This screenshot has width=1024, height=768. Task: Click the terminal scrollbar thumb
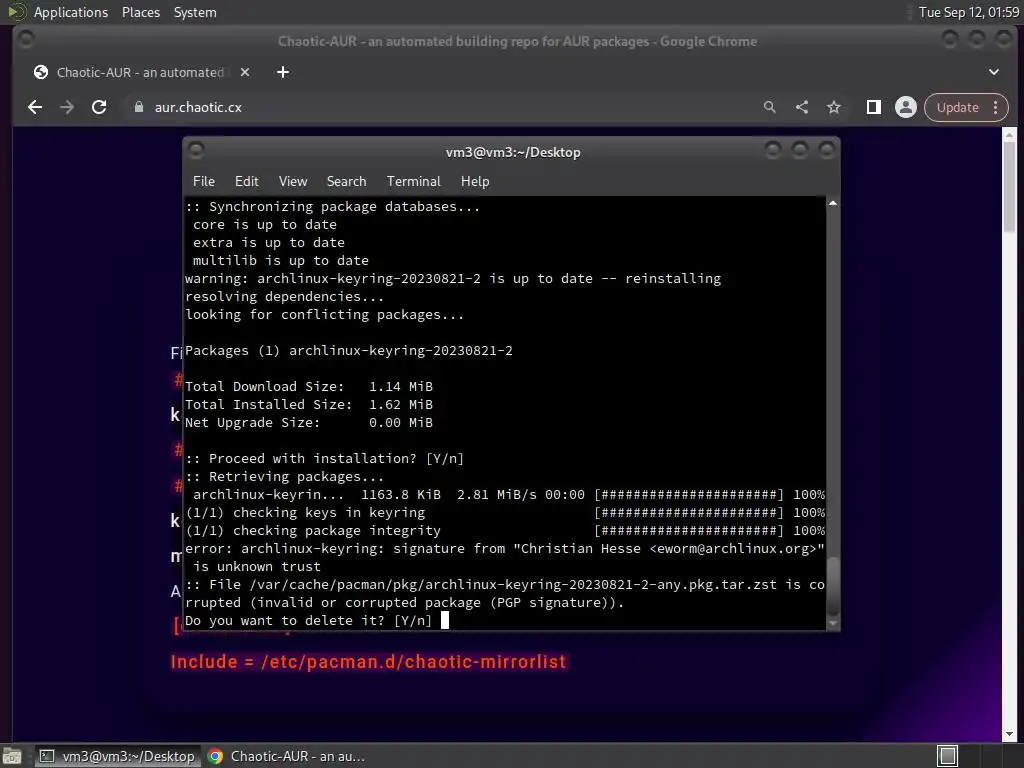[833, 586]
